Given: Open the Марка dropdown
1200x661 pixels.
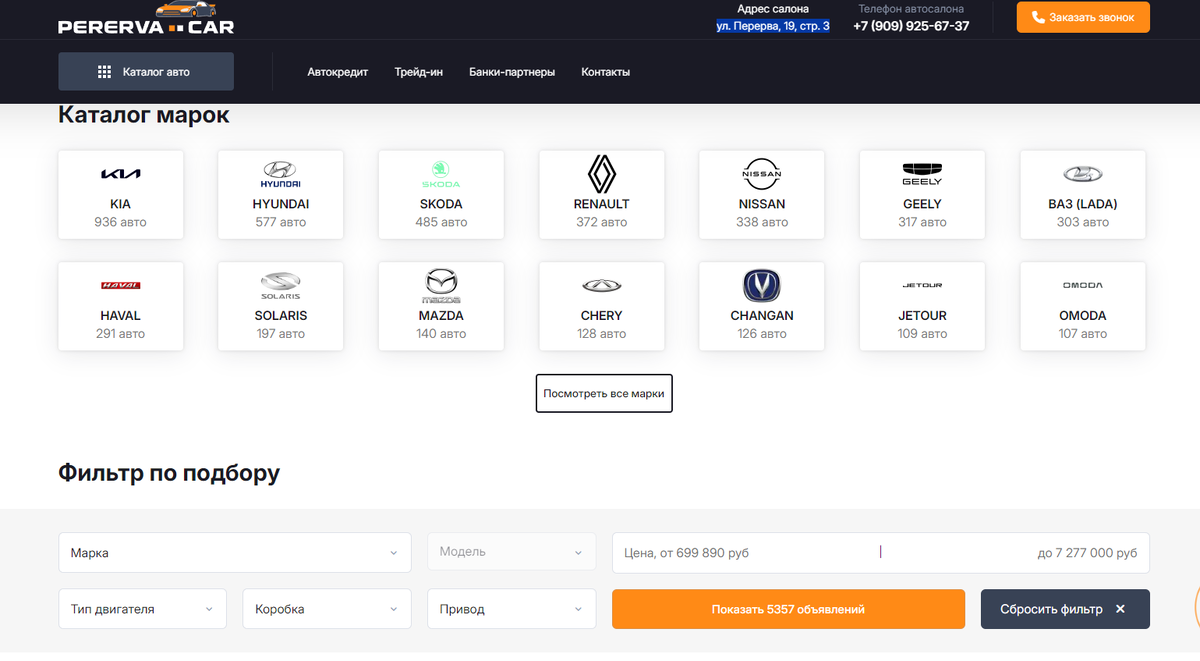Looking at the screenshot, I should click(x=235, y=553).
